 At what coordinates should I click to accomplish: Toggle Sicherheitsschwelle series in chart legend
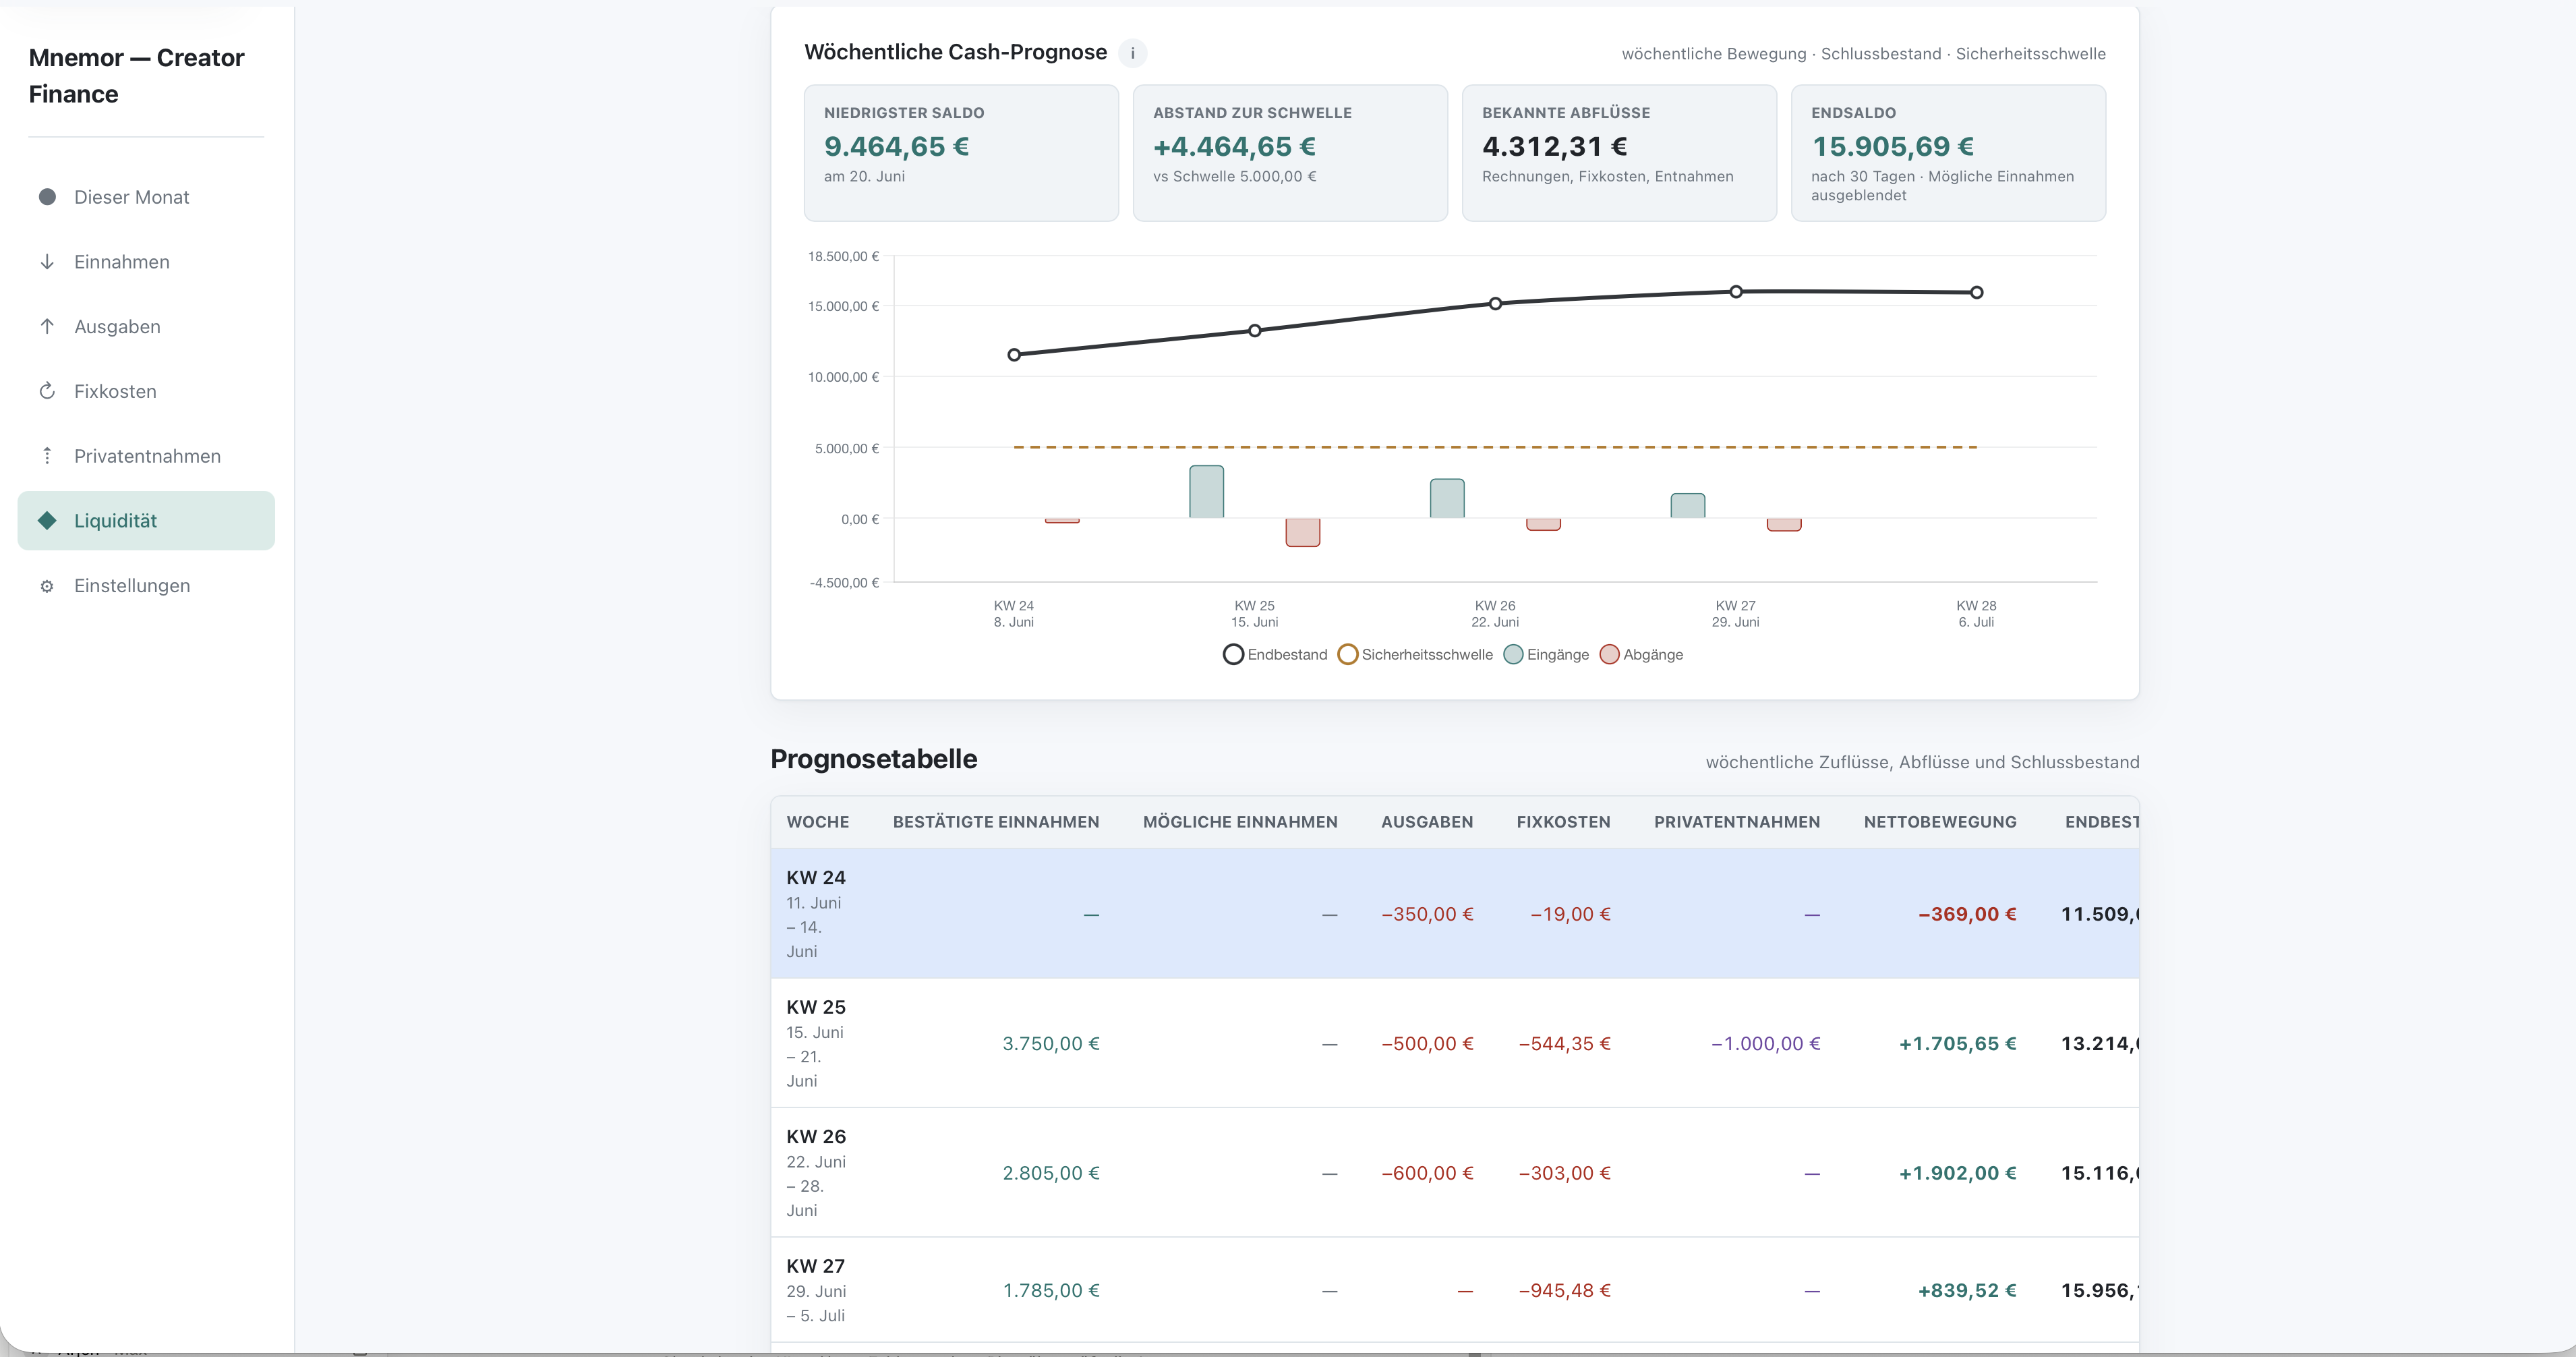[x=1415, y=655]
